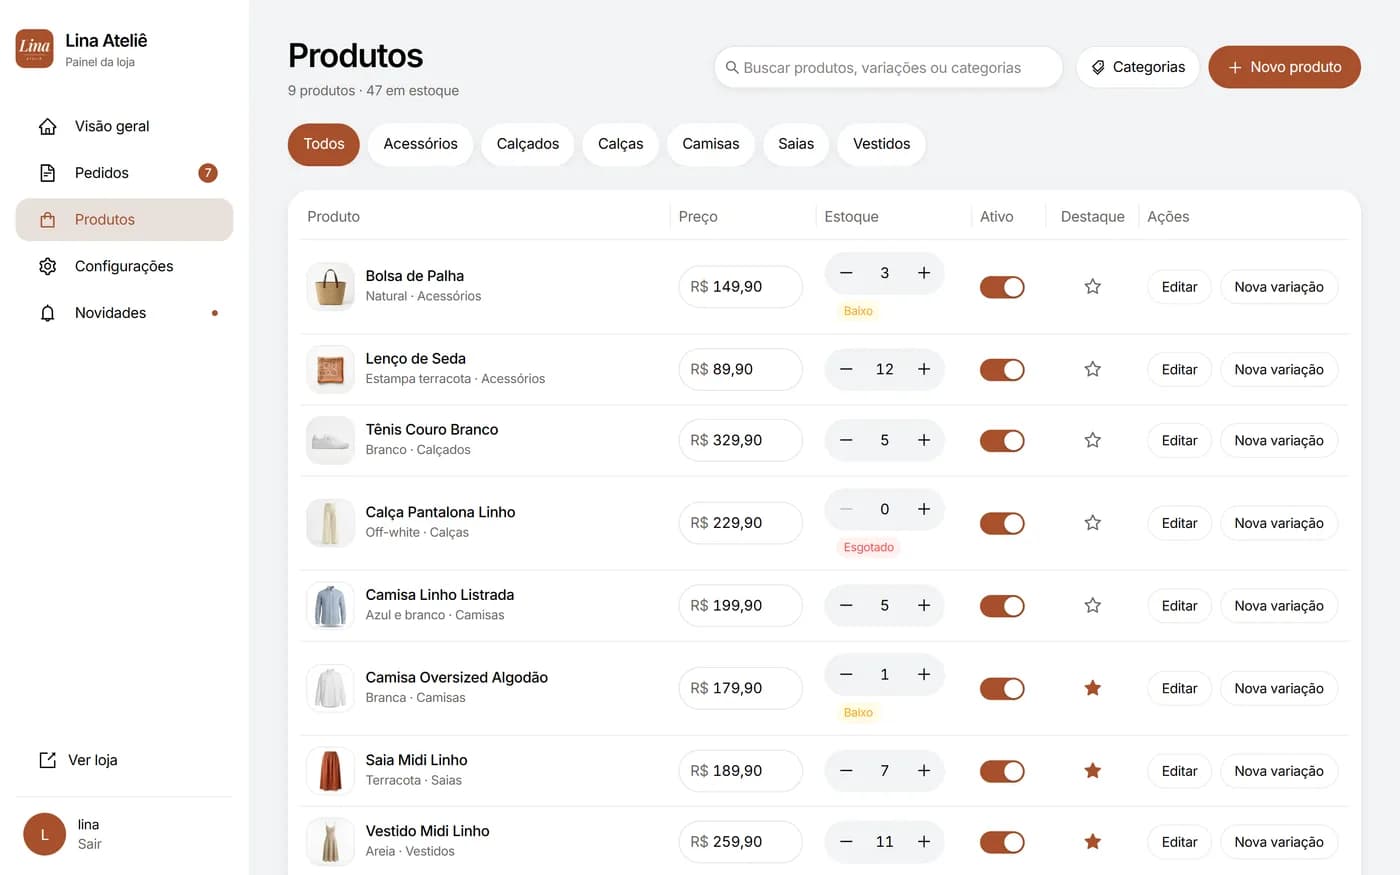Unstar Camisa Oversized Algodão destaque
1400x875 pixels.
pyautogui.click(x=1093, y=688)
